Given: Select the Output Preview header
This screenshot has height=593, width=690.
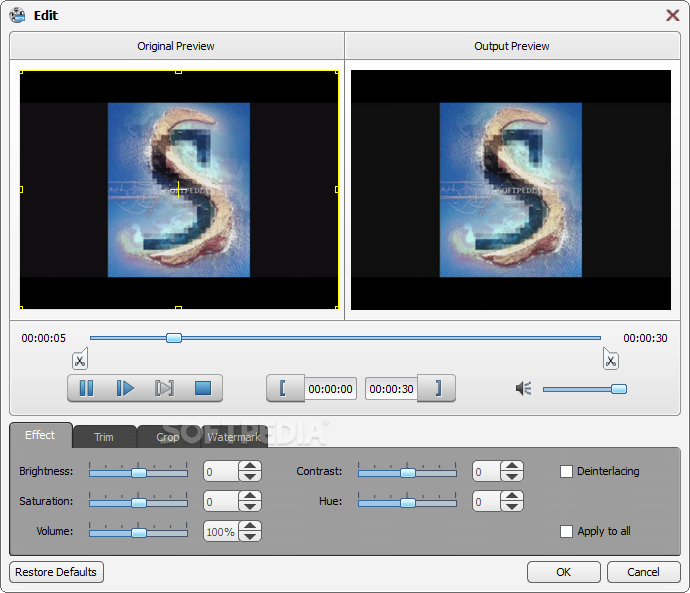Looking at the screenshot, I should [512, 46].
